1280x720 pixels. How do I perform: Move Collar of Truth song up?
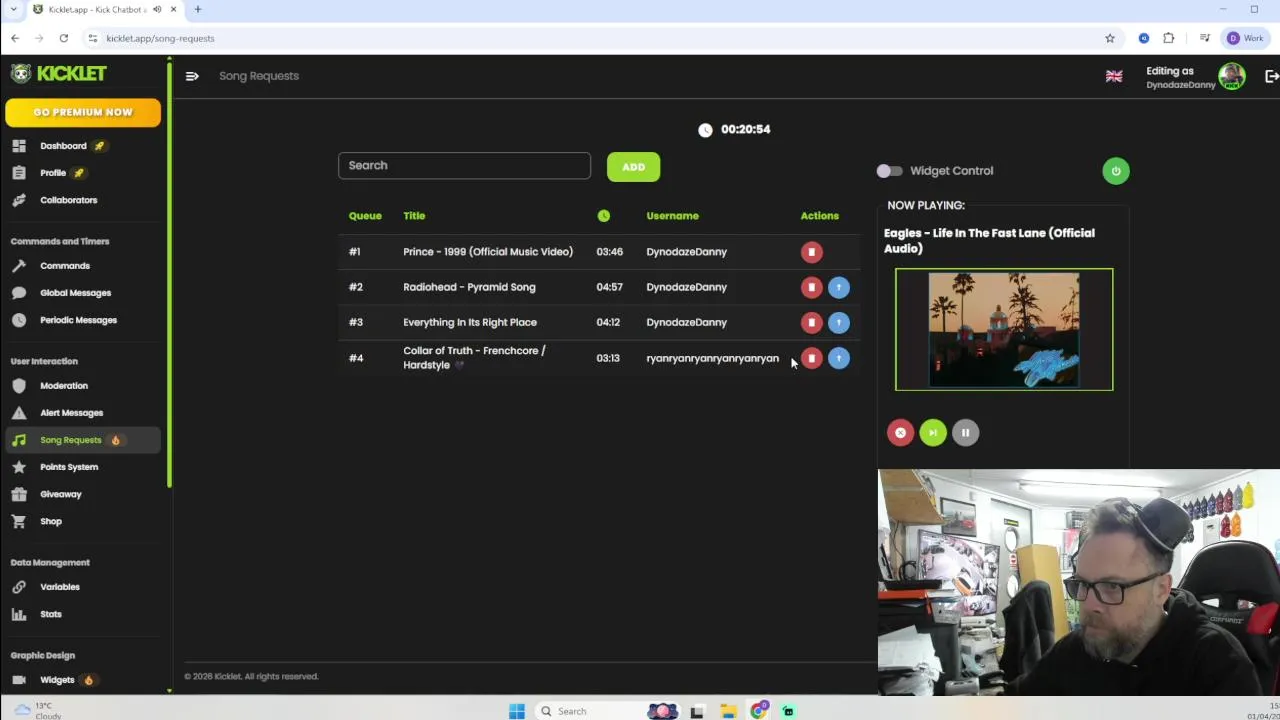839,358
